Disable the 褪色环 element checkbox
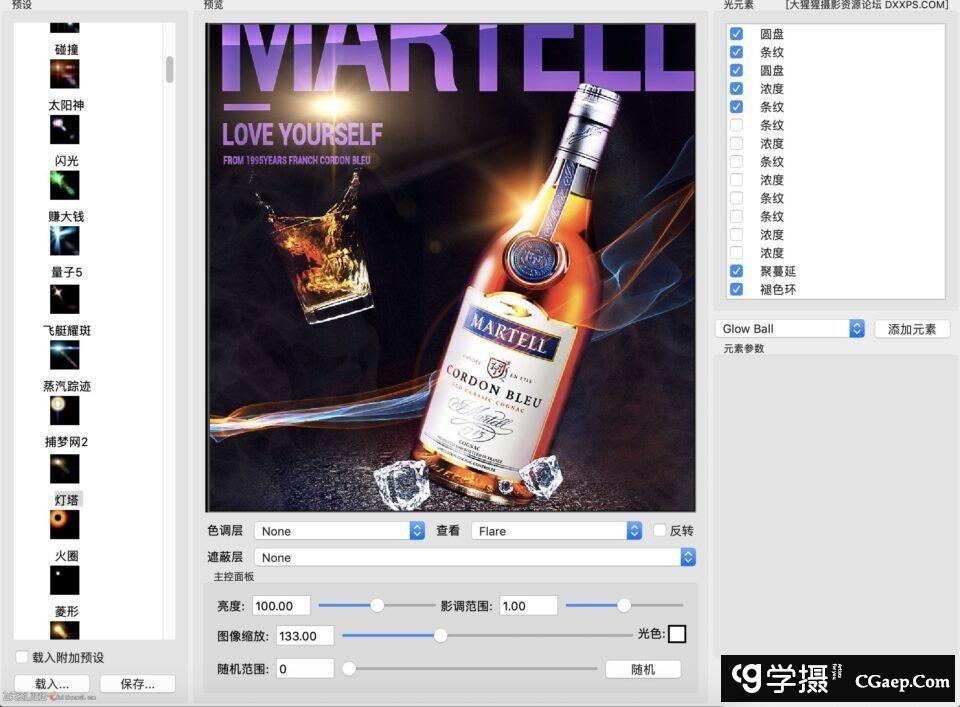 tap(737, 289)
